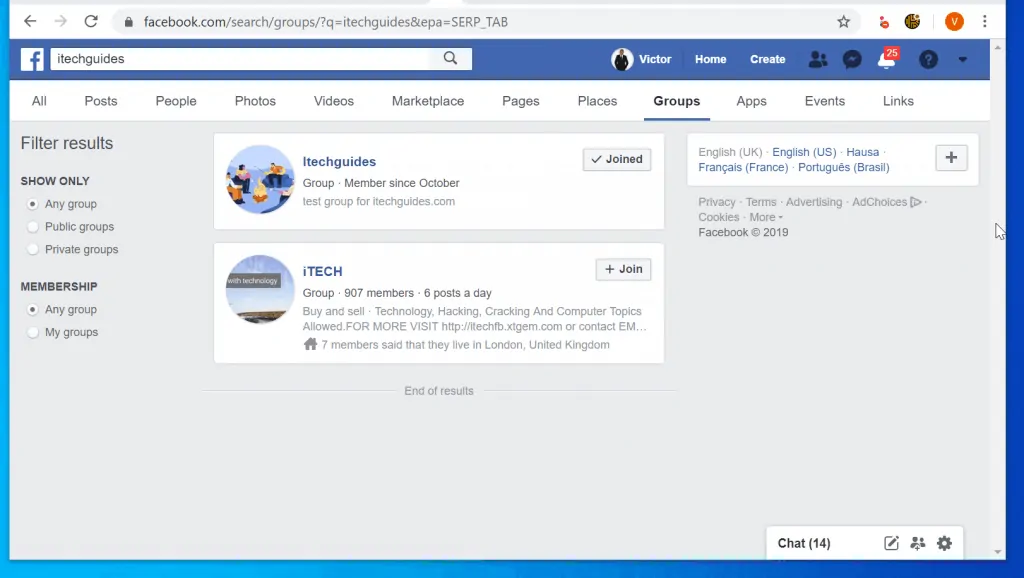Open the Cookies footer link
Viewport: 1024px width, 578px height.
(x=718, y=217)
